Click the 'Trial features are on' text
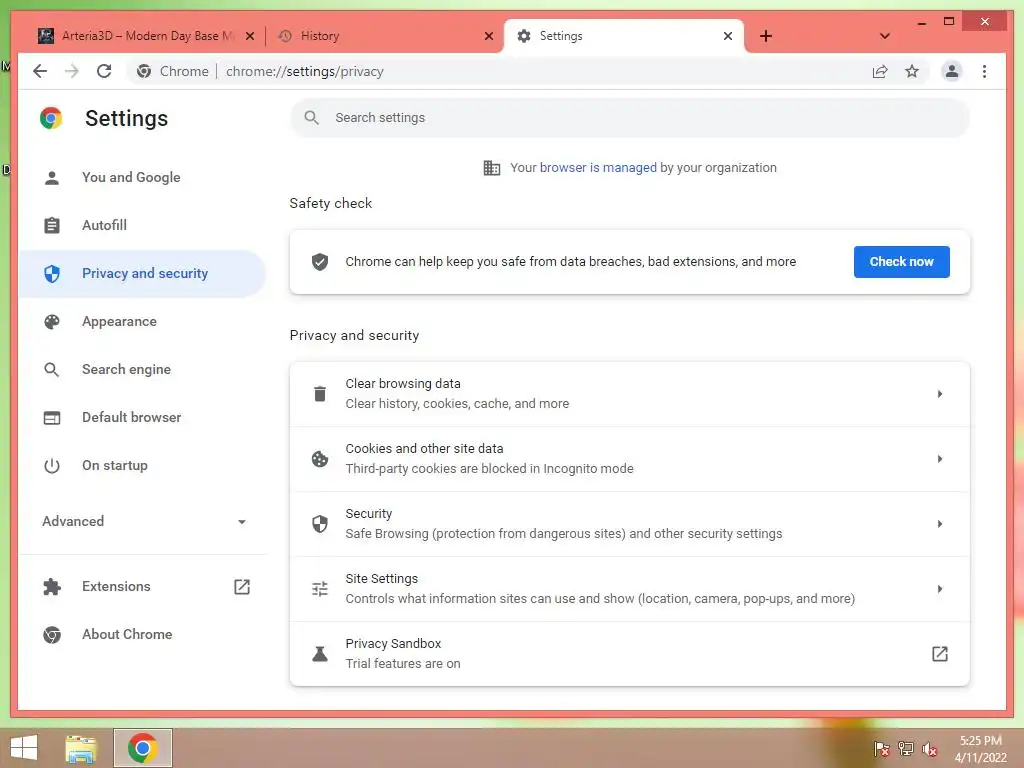The width and height of the screenshot is (1024, 768). (x=403, y=664)
